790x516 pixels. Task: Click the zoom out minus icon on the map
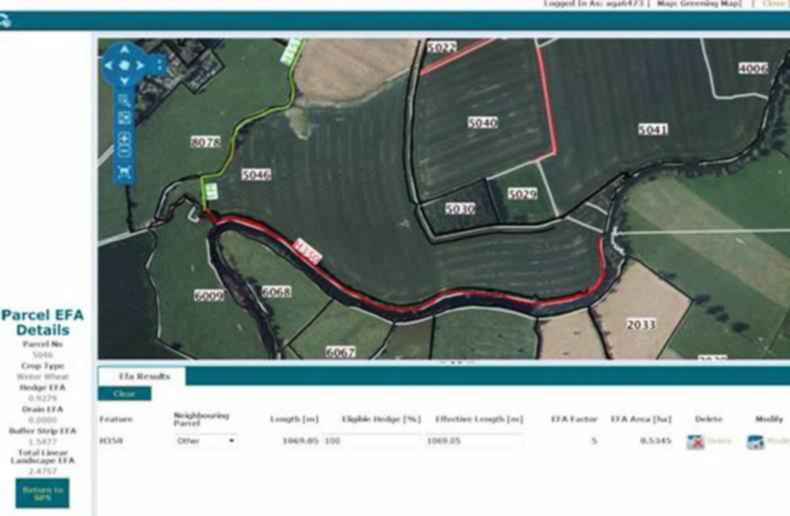coord(124,151)
